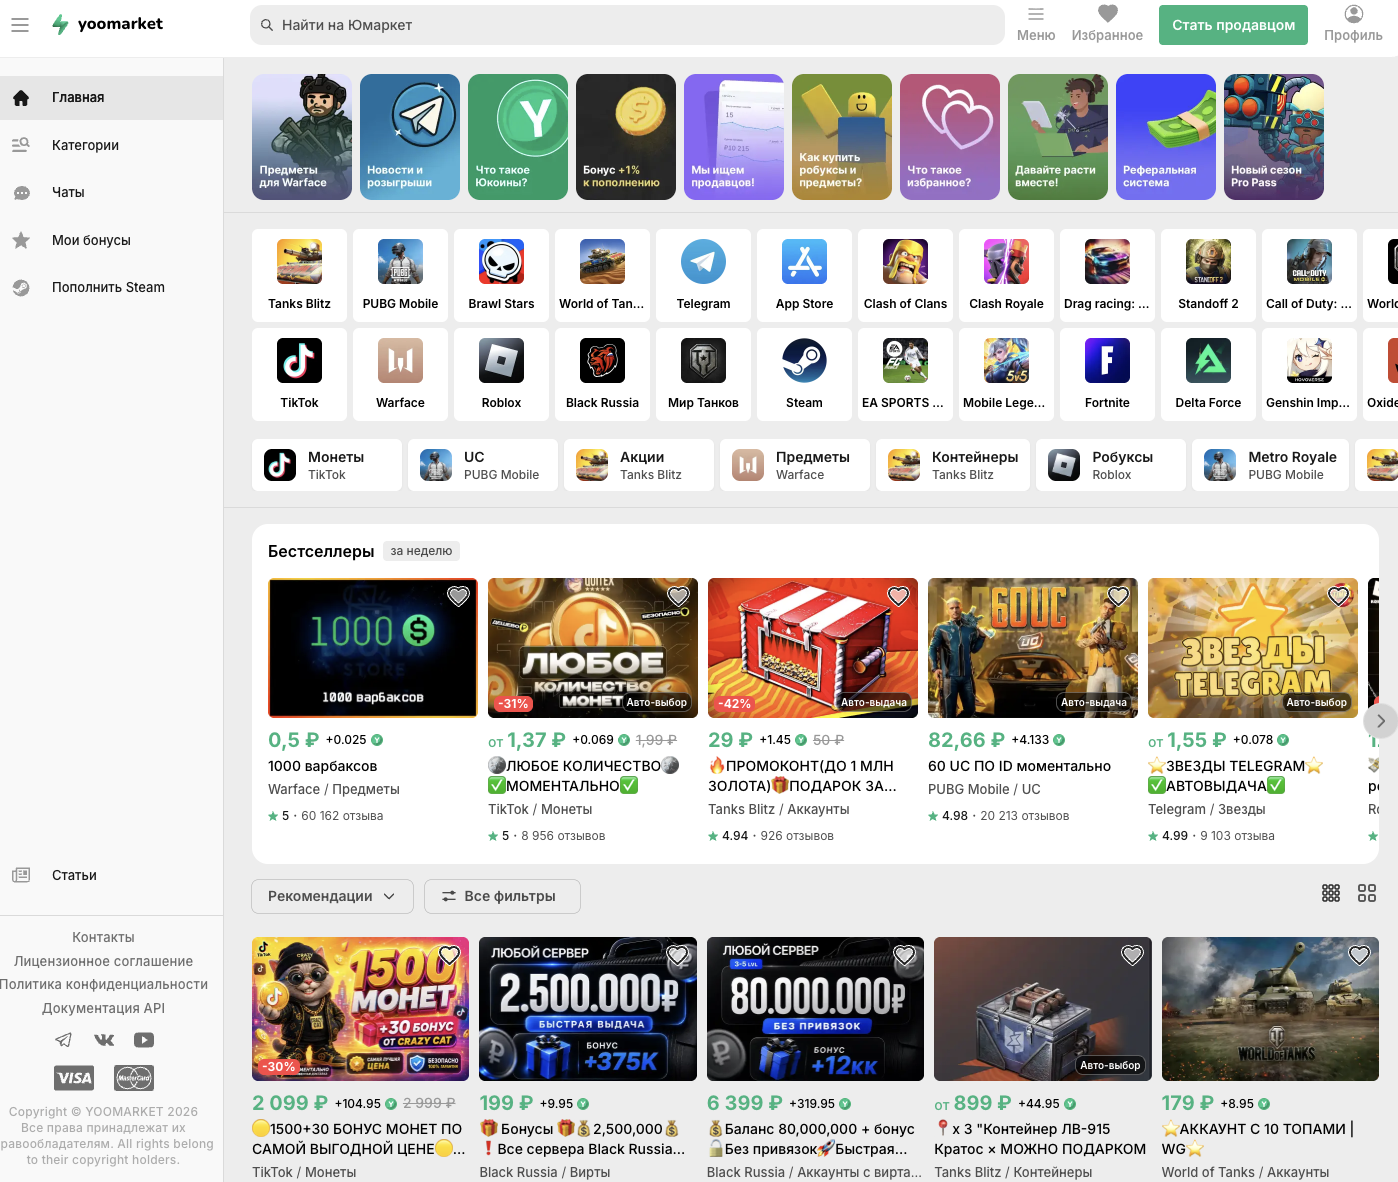Open the Меню dropdown in header
The image size is (1398, 1182).
1036,25
